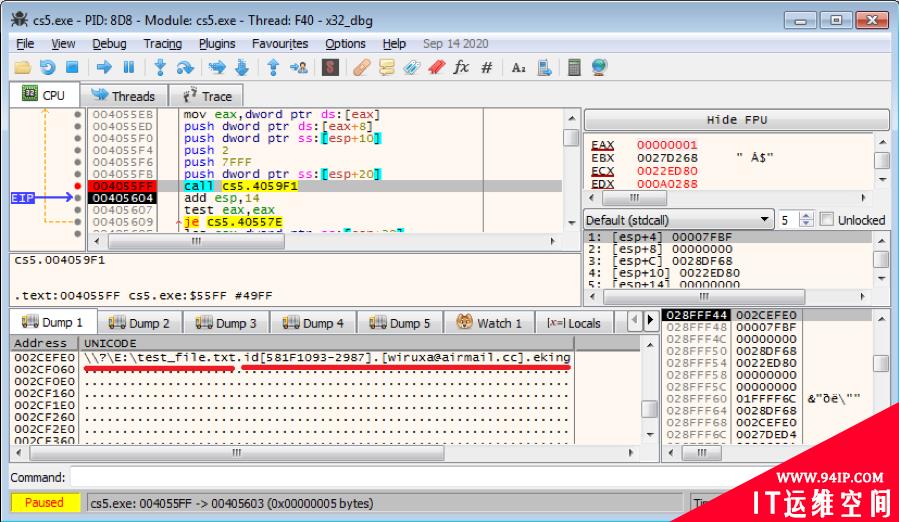899x522 pixels.
Task: Open the Options menu
Action: [x=345, y=44]
